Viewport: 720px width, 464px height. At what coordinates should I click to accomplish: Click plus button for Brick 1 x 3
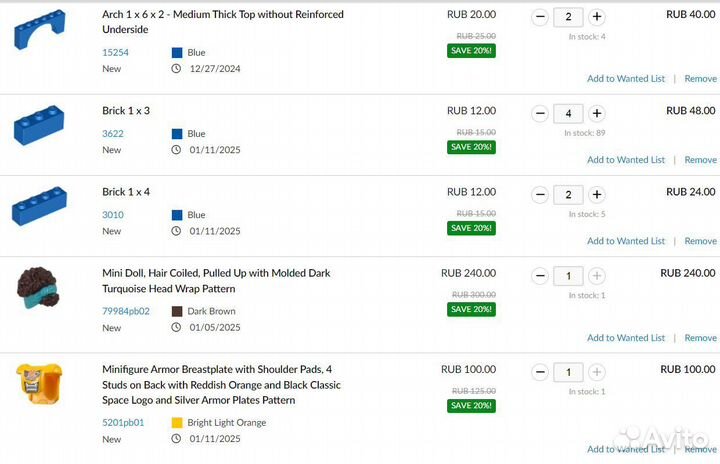coord(597,114)
